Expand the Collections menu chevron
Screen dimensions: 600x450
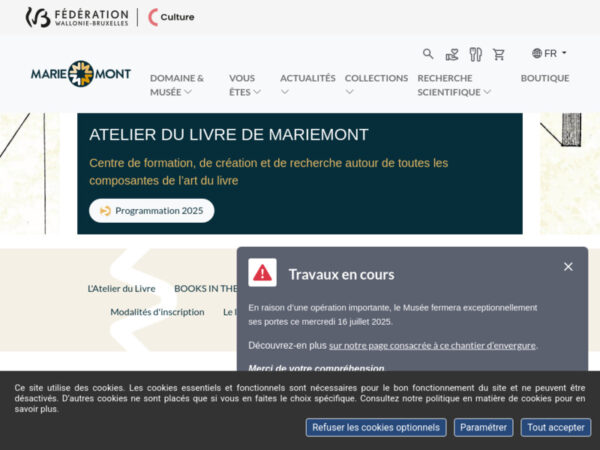point(349,92)
